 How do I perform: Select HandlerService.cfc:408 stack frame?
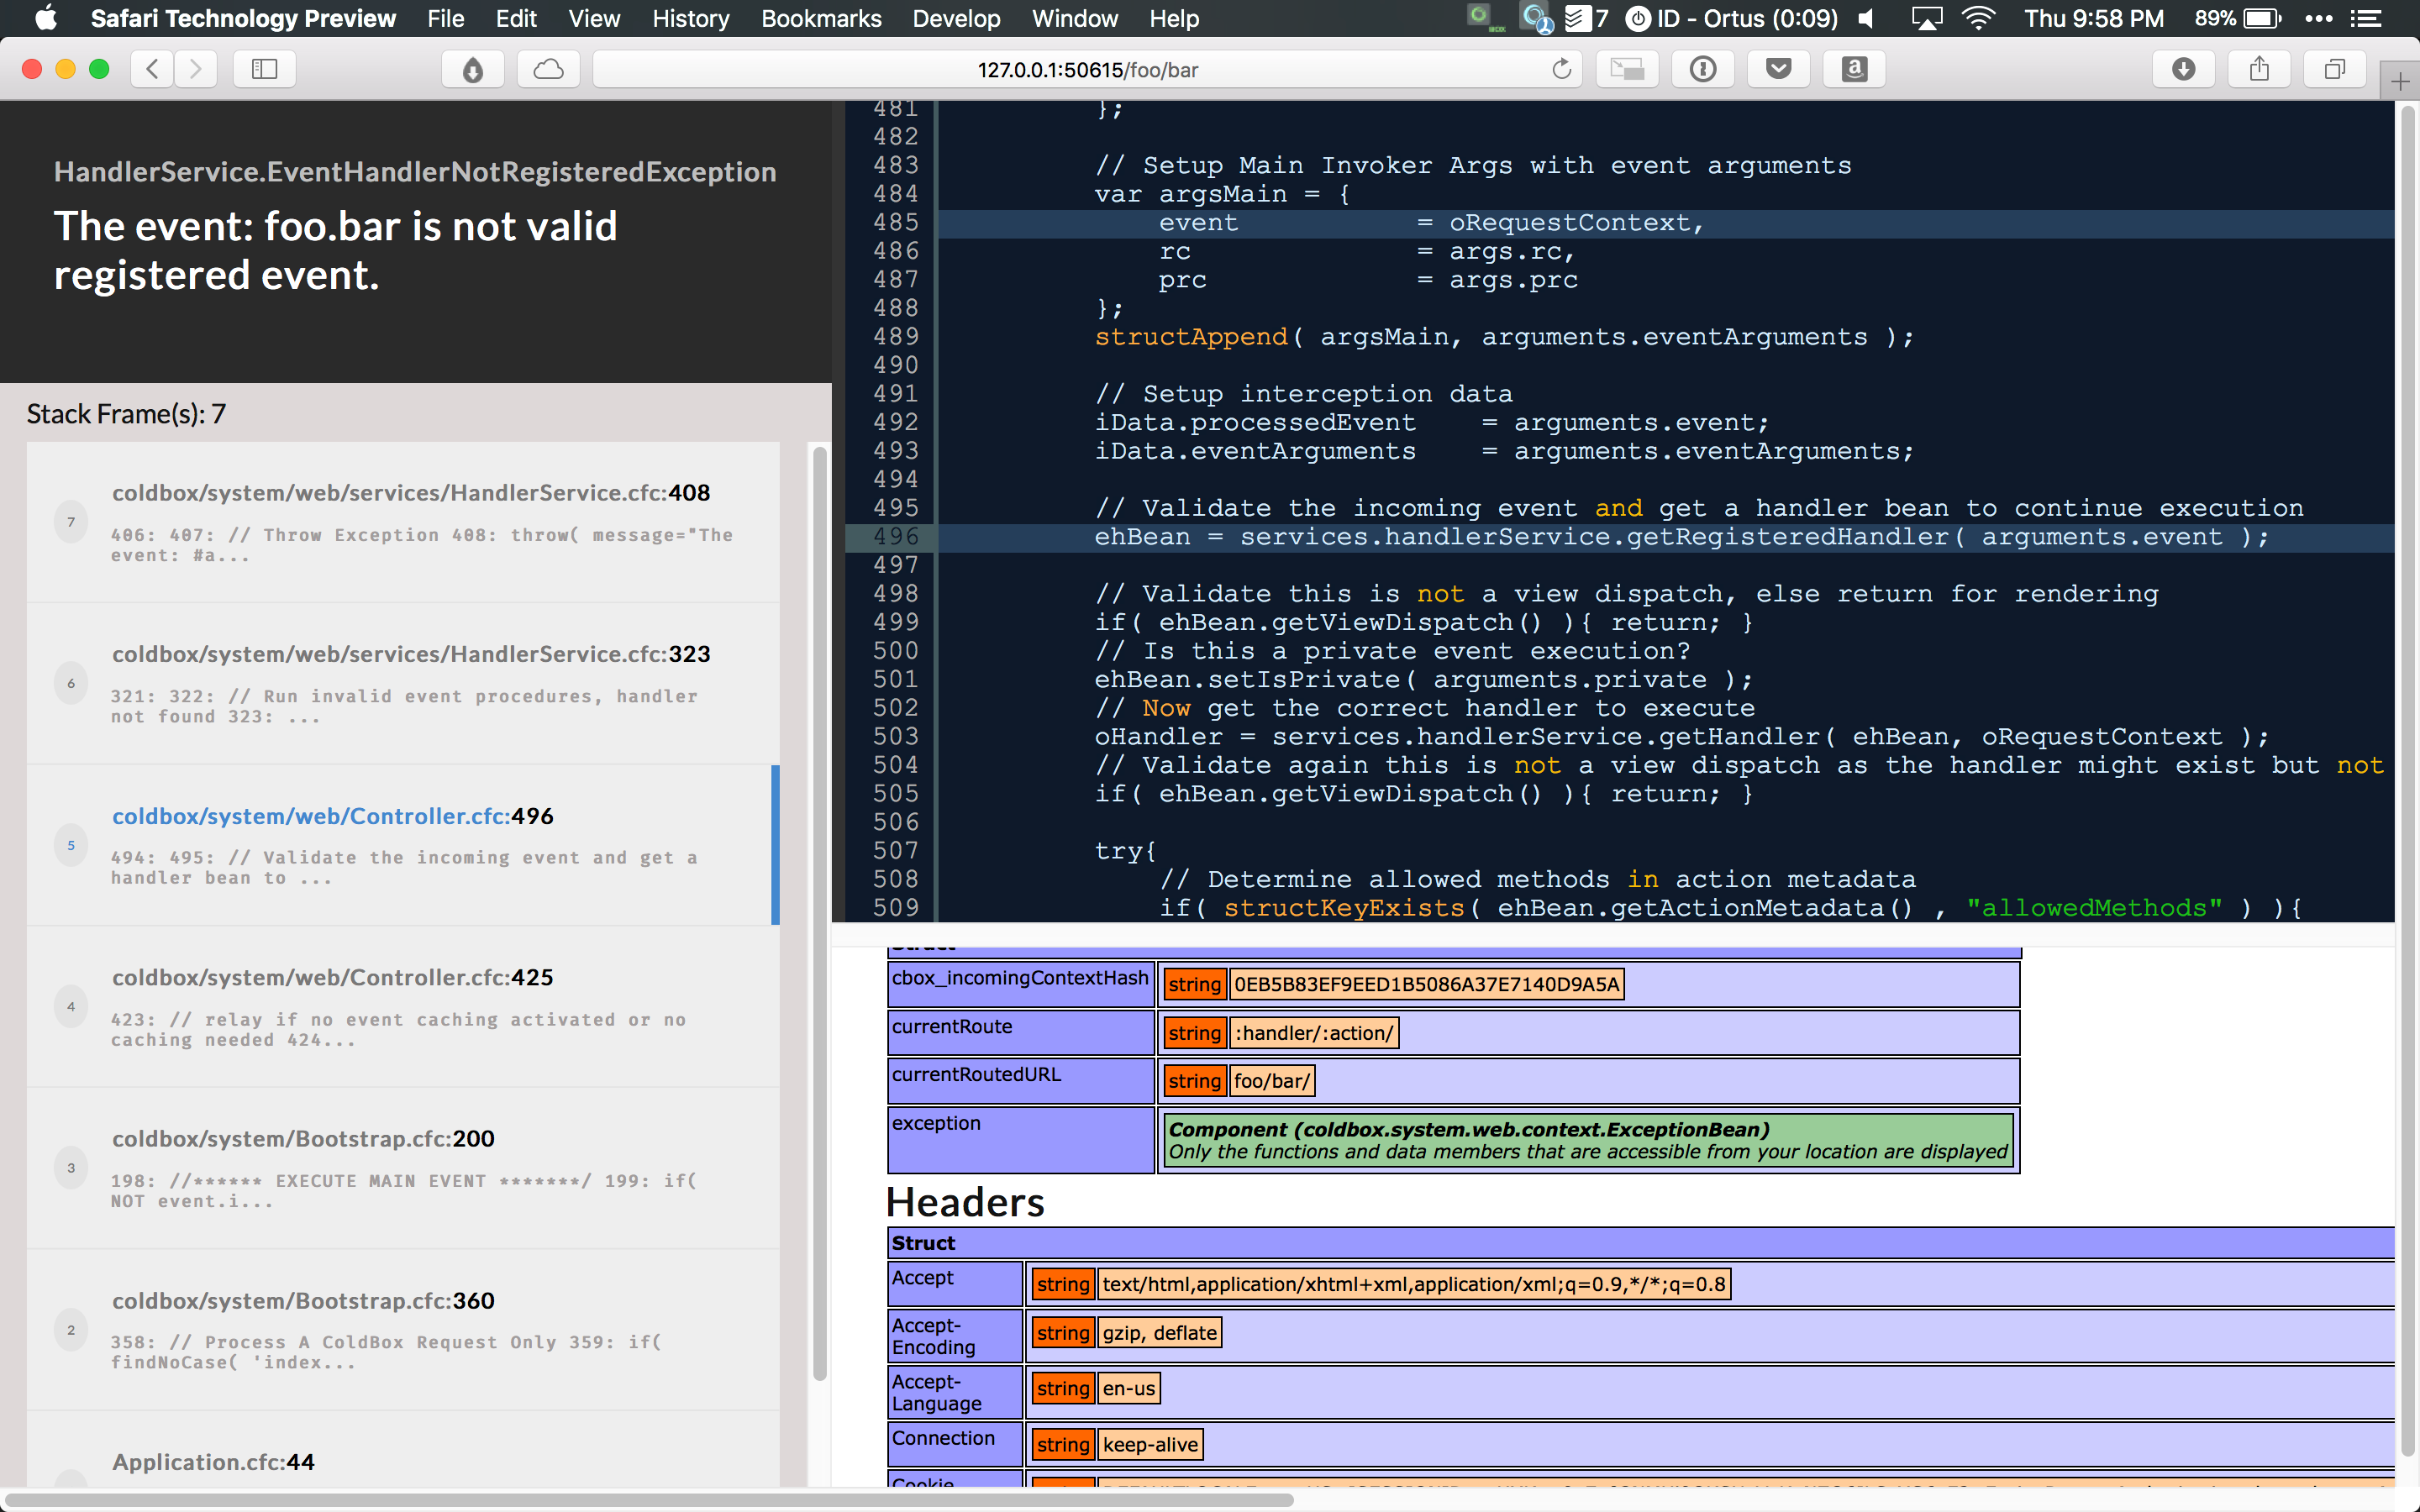click(x=410, y=493)
